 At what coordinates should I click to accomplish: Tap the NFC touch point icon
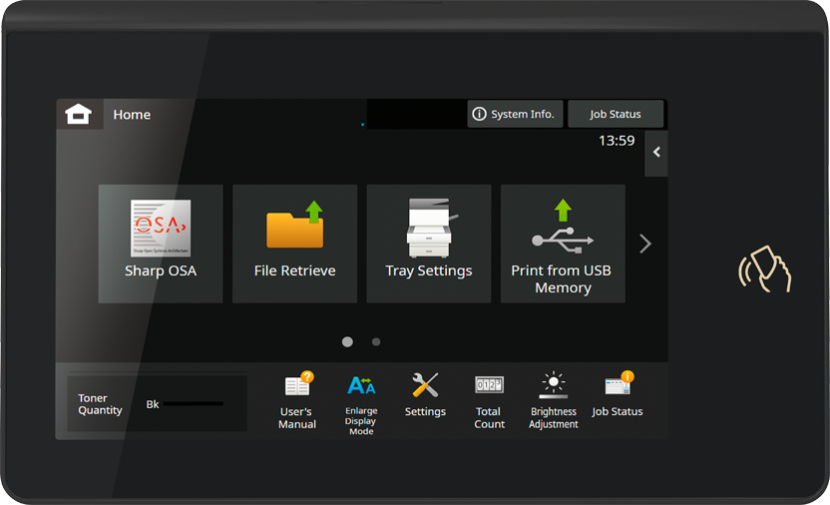click(764, 269)
